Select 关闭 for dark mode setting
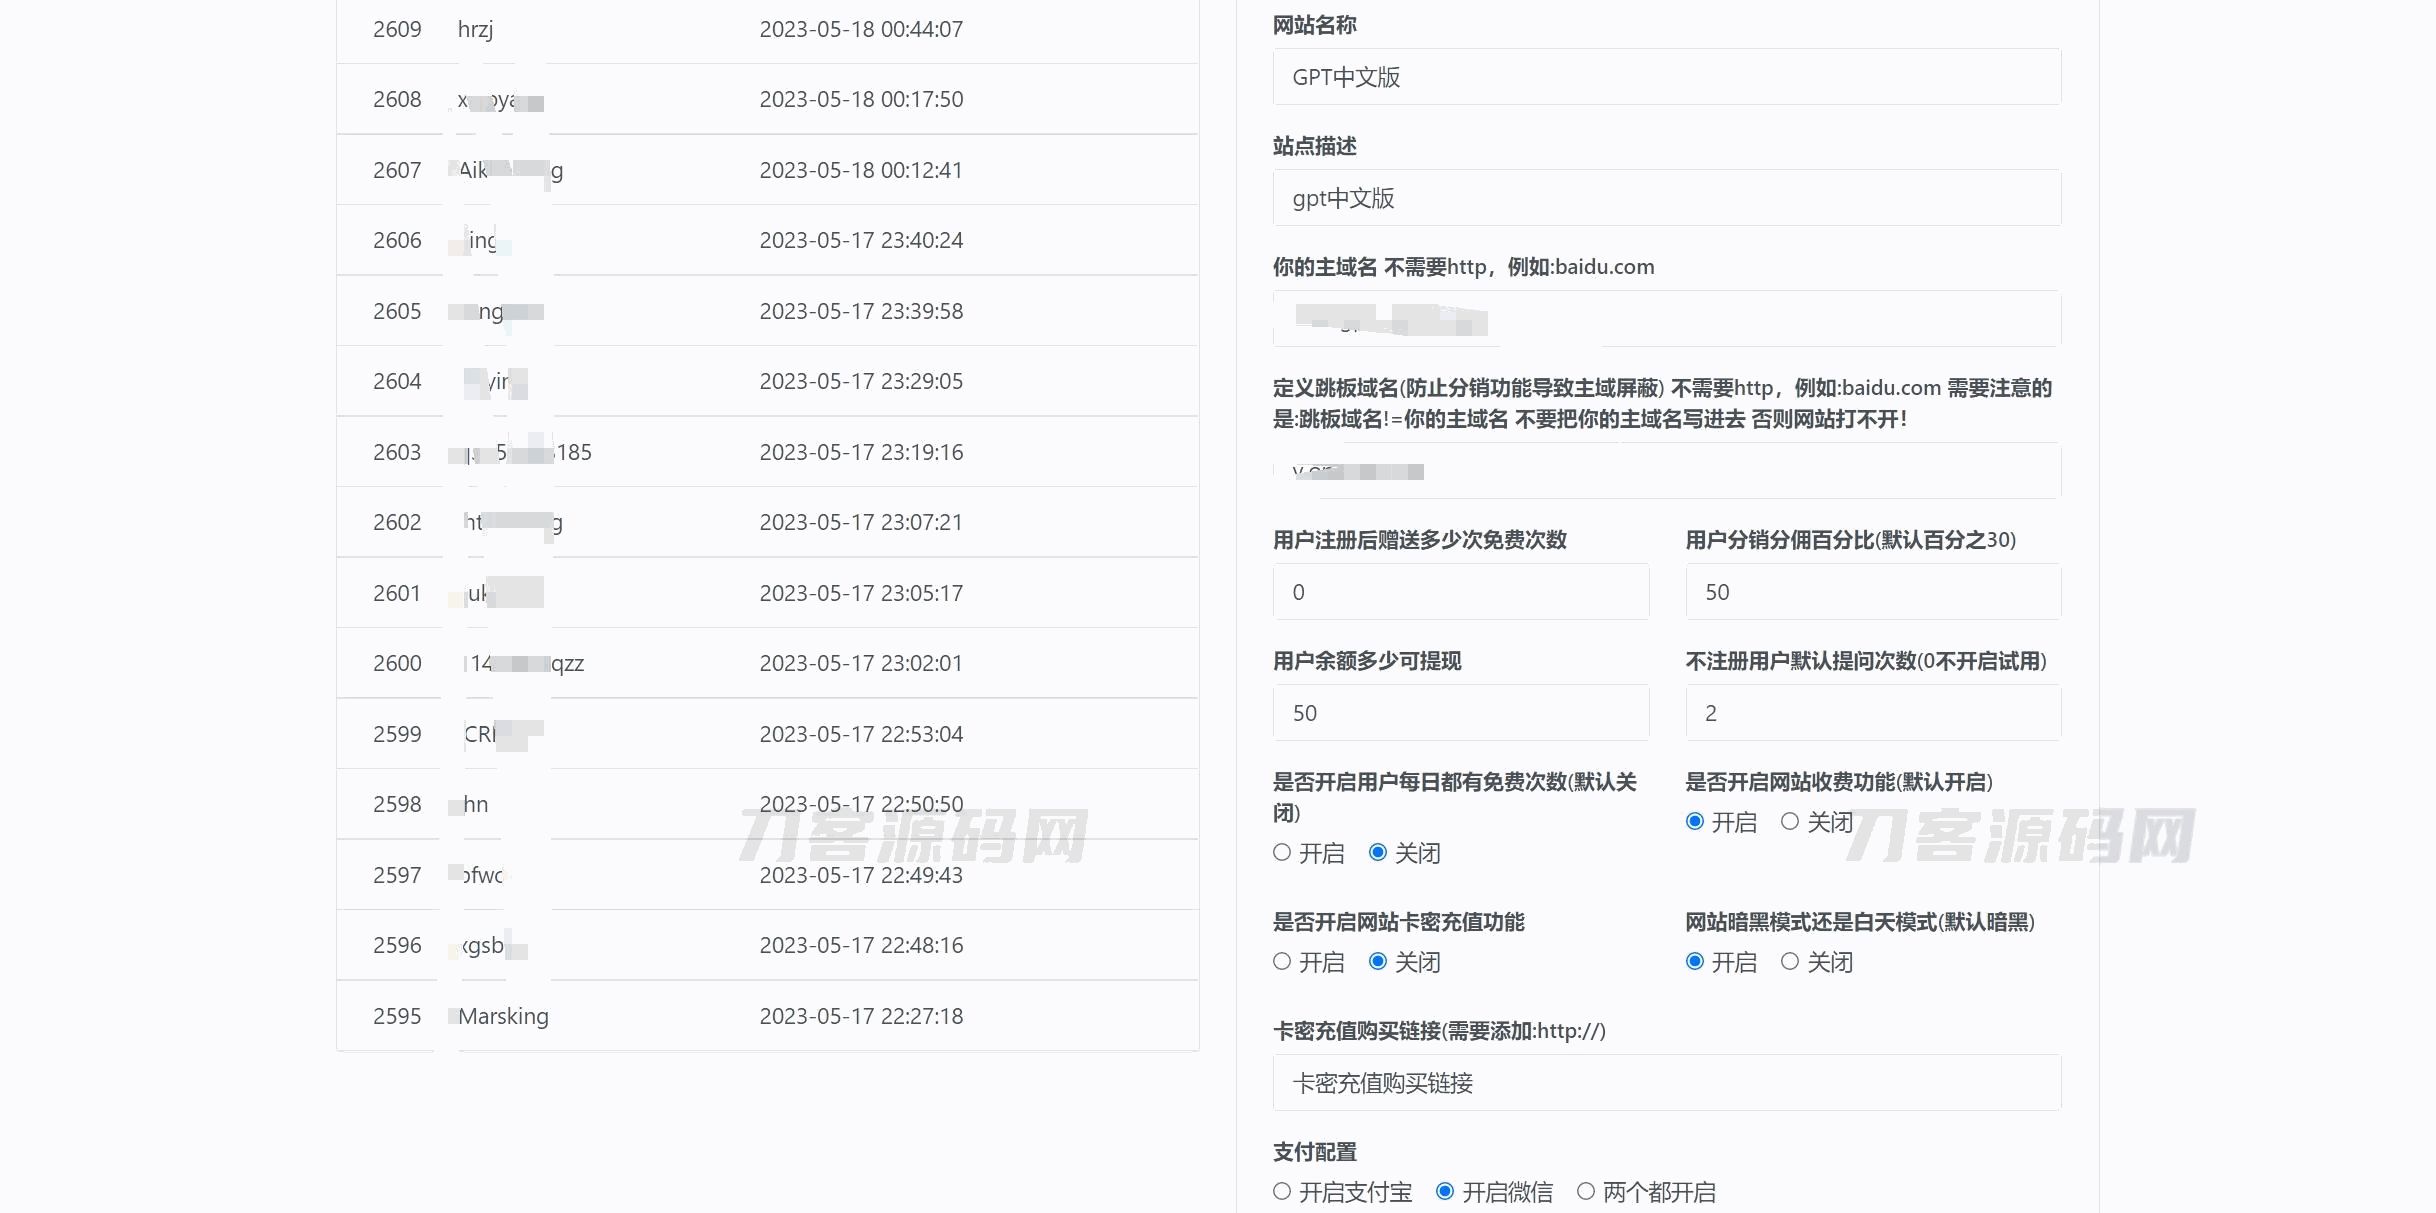The height and width of the screenshot is (1213, 2436). pos(1791,962)
